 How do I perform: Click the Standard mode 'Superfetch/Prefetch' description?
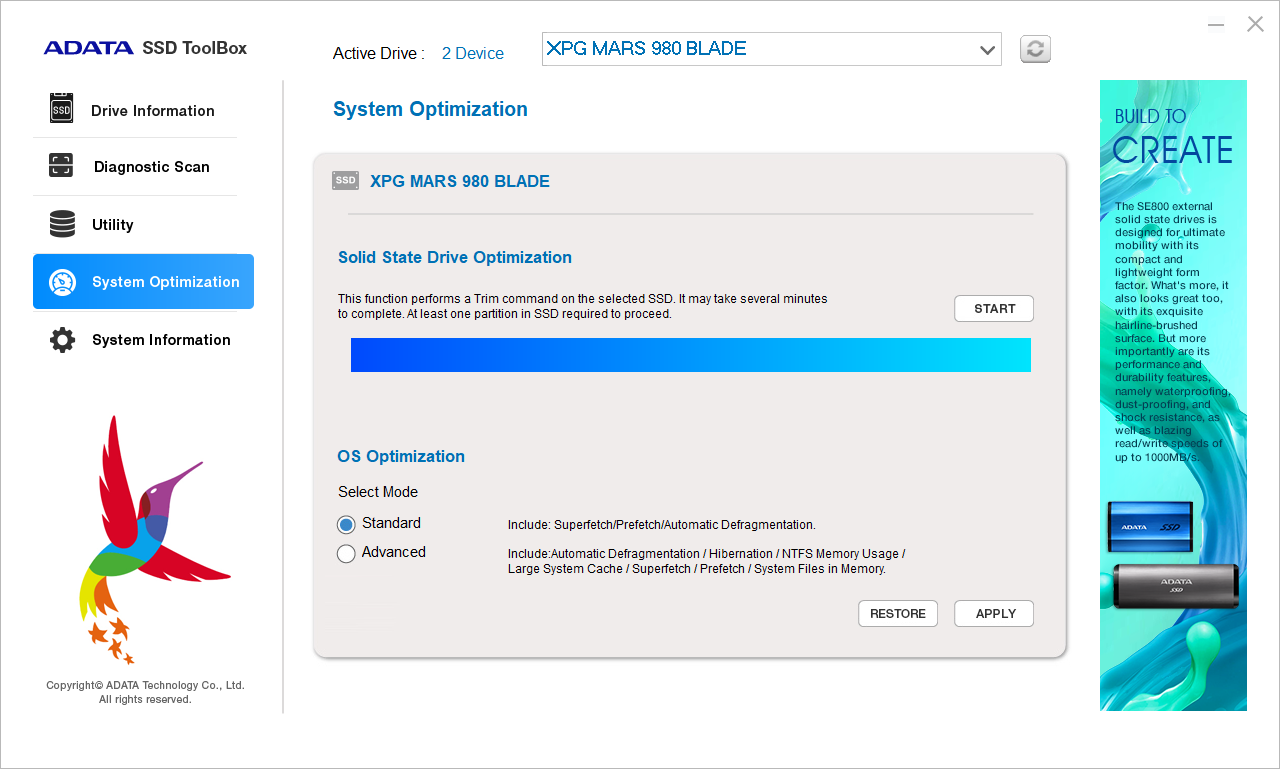pos(662,525)
